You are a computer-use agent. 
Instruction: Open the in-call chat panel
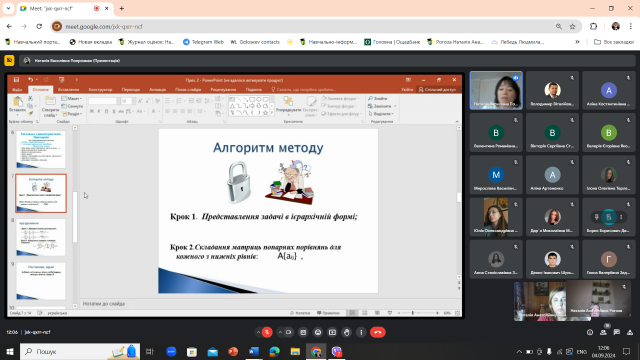[x=617, y=332]
